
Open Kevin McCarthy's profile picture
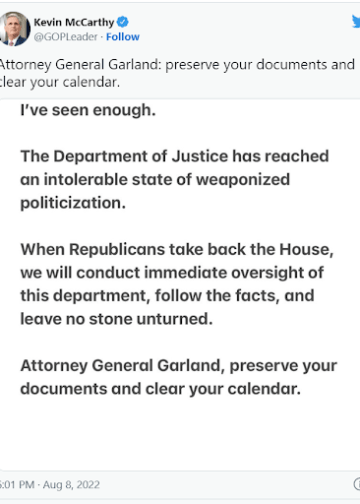pos(15,29)
